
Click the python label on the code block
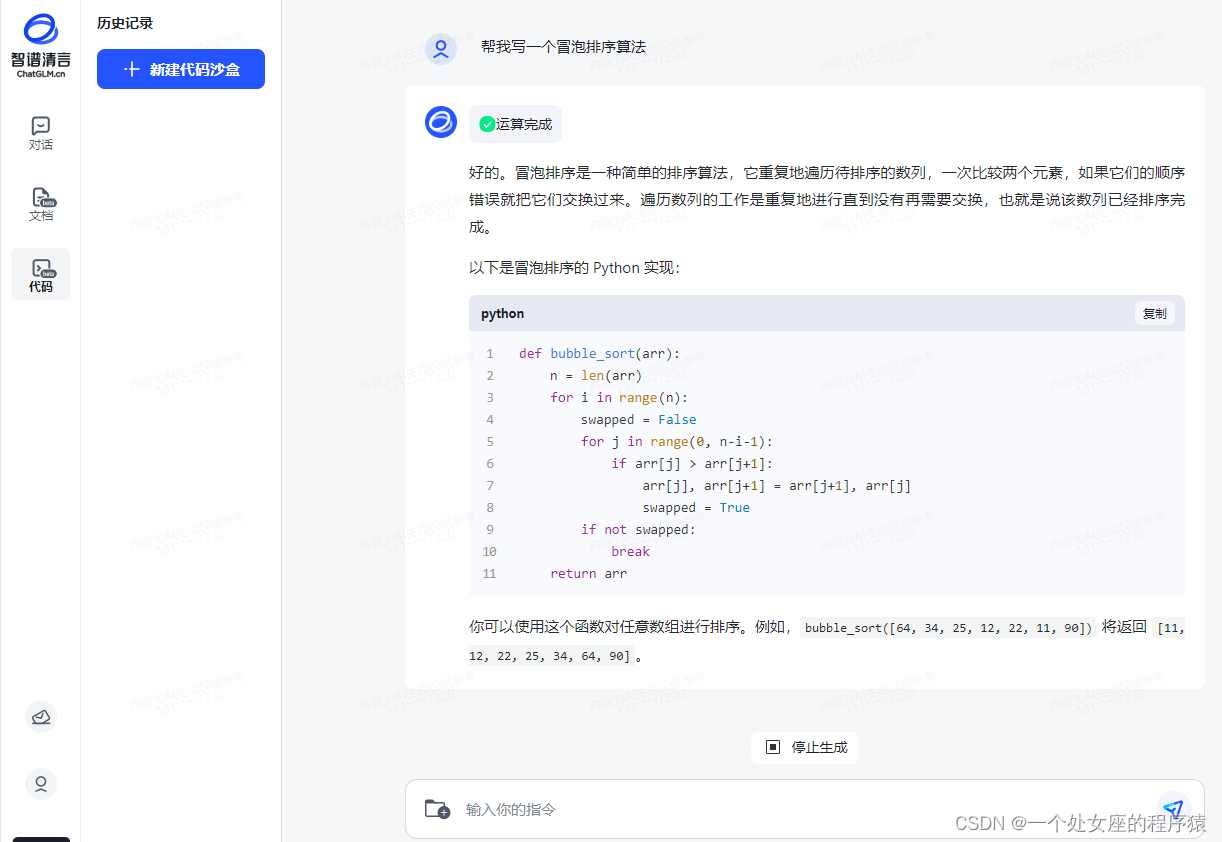point(502,314)
